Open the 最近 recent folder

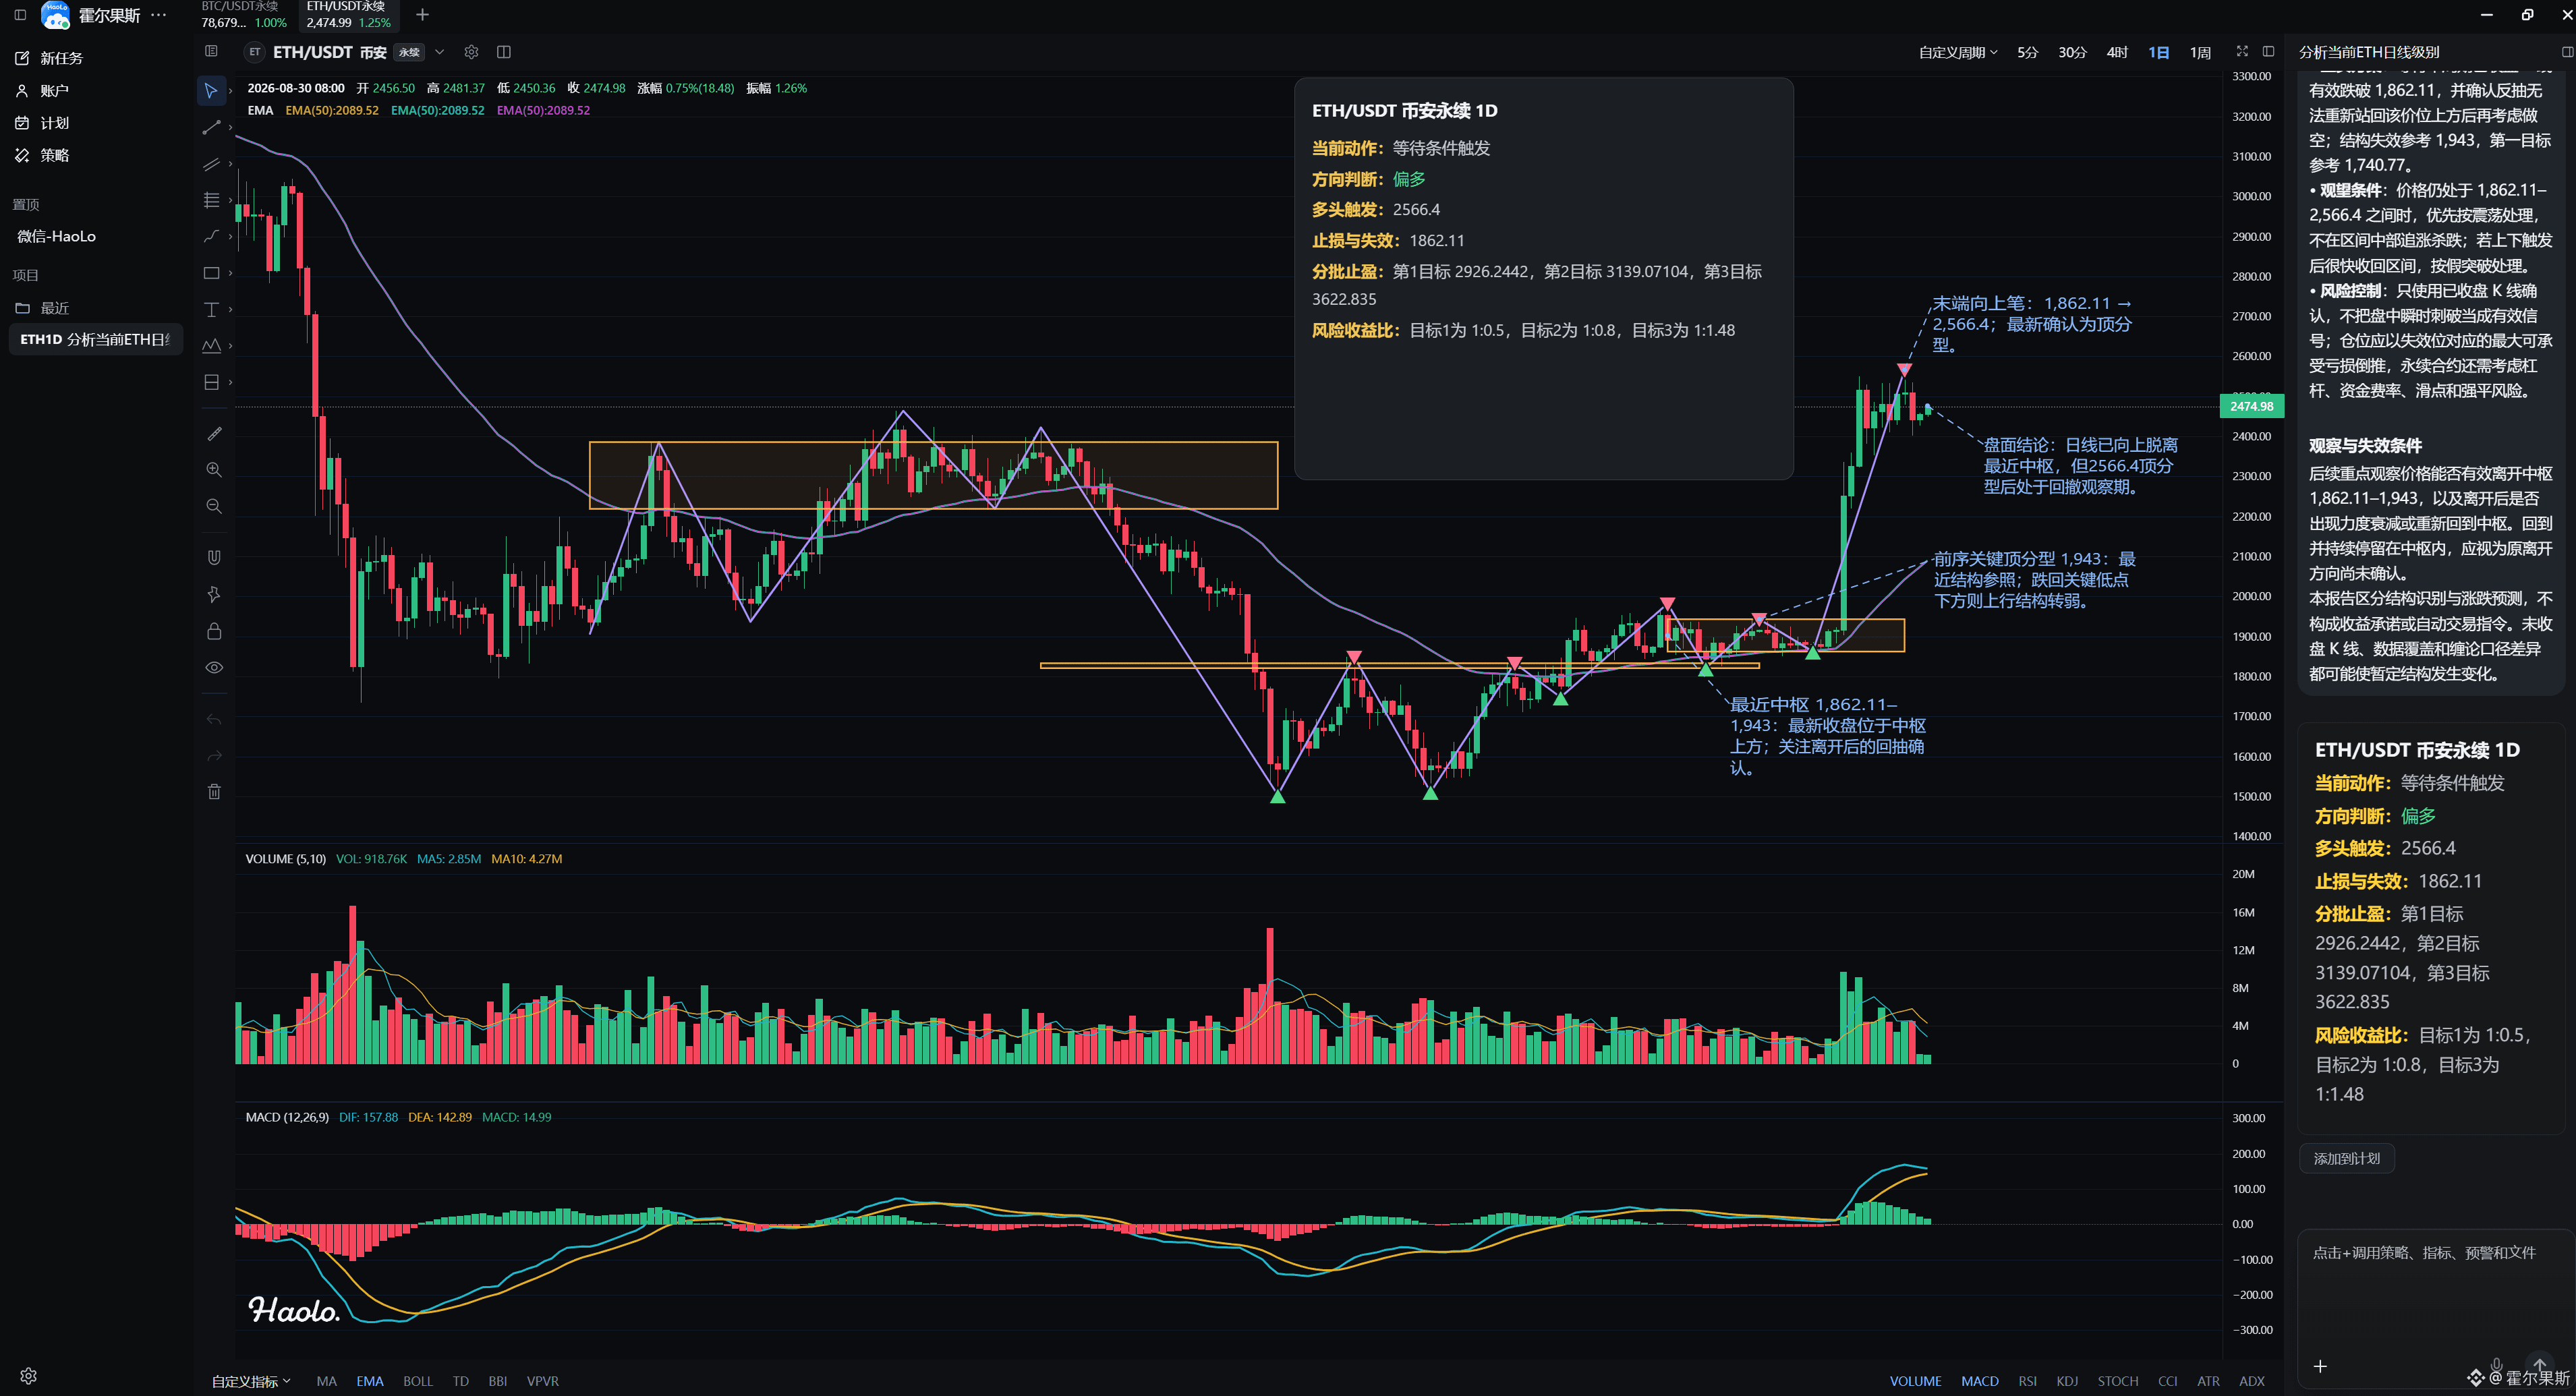pos(43,308)
